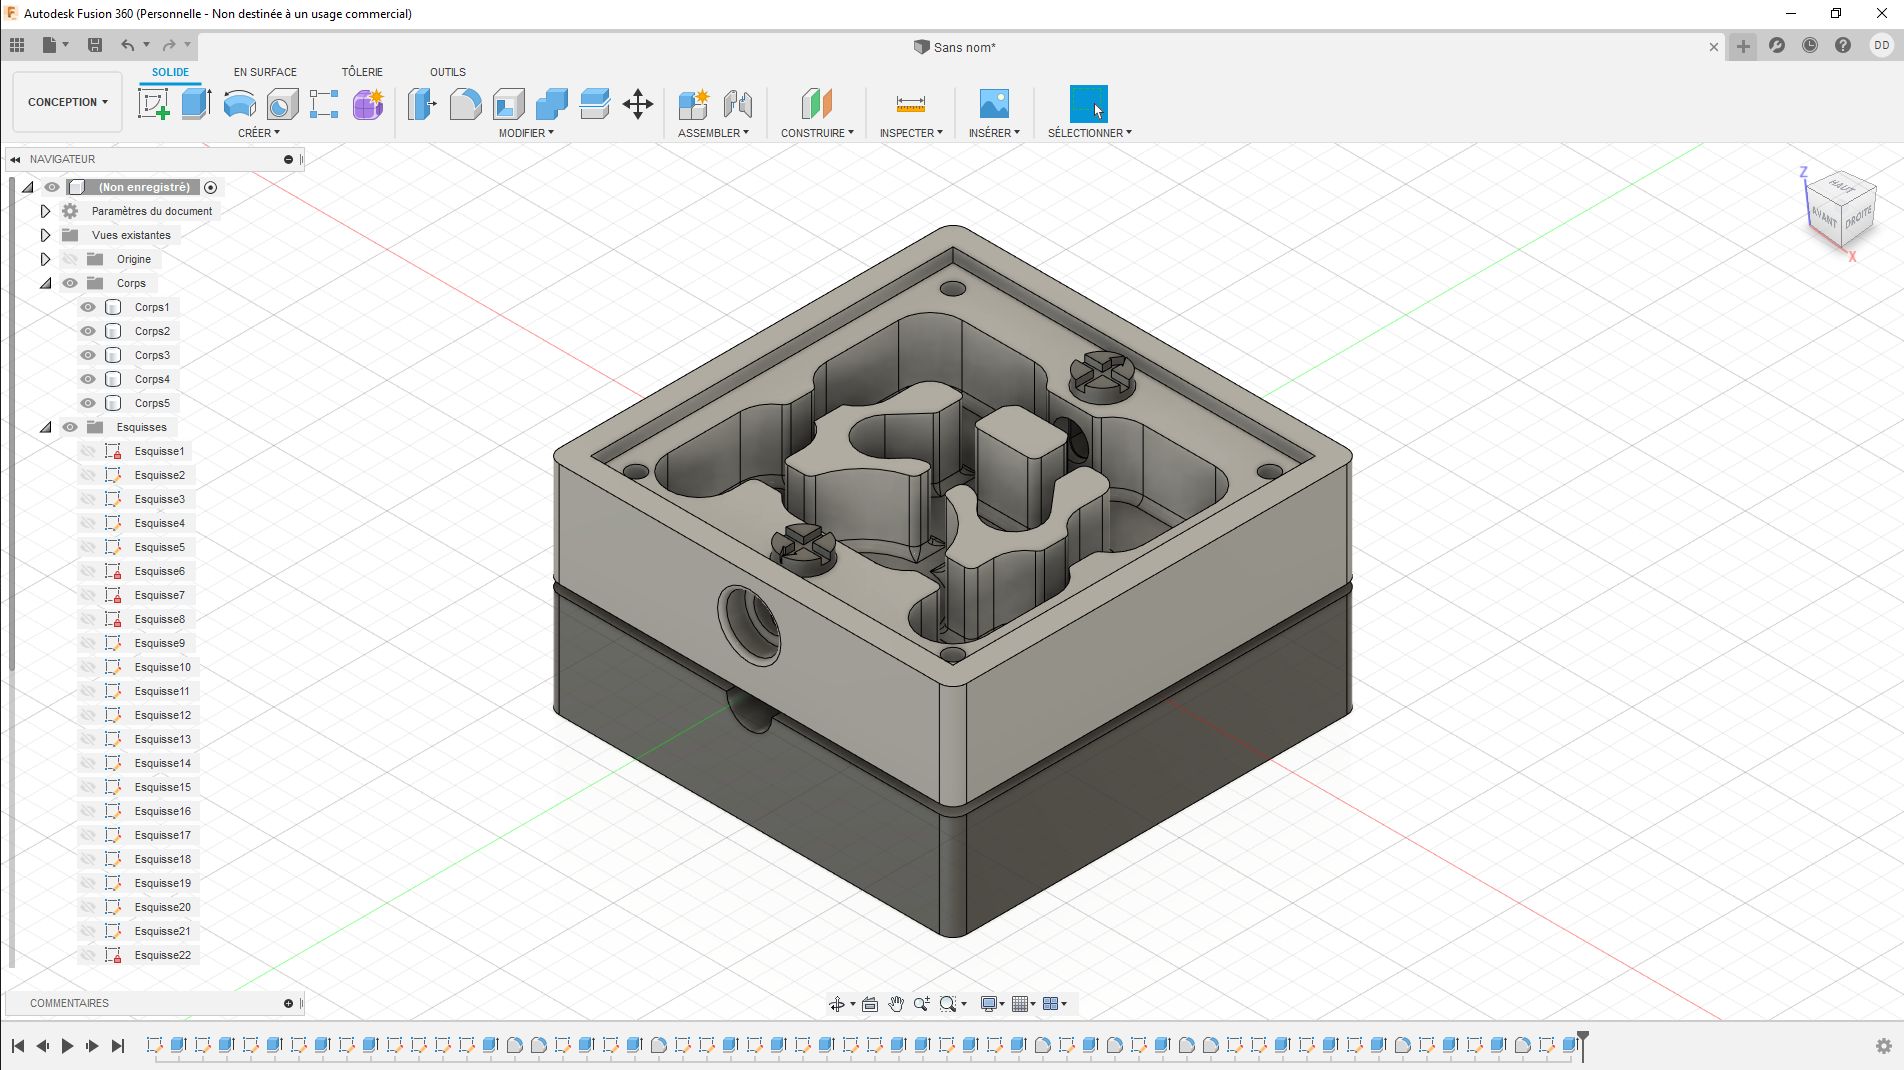Select the Extrude tool icon
The width and height of the screenshot is (1904, 1070).
[x=196, y=104]
